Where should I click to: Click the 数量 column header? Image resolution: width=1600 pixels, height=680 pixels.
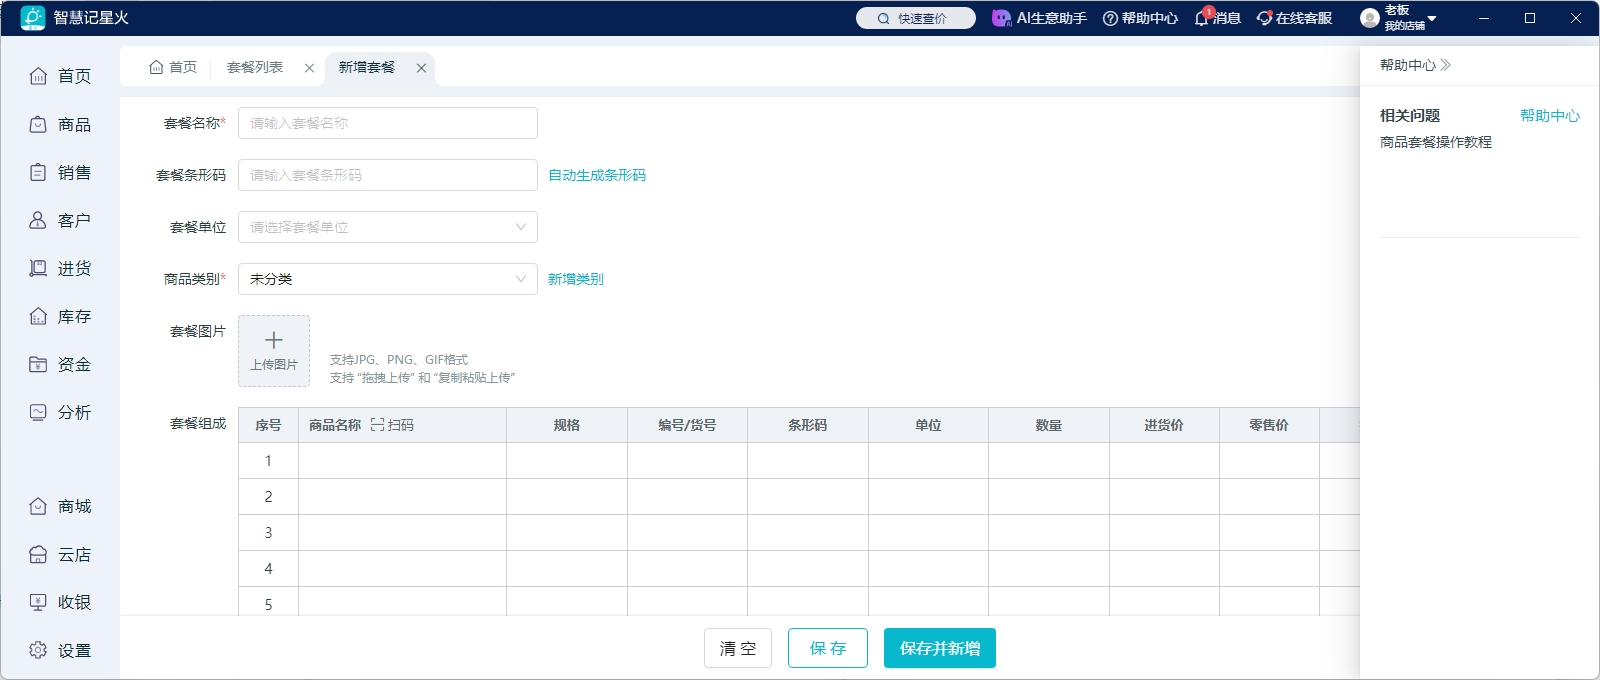click(x=1049, y=425)
